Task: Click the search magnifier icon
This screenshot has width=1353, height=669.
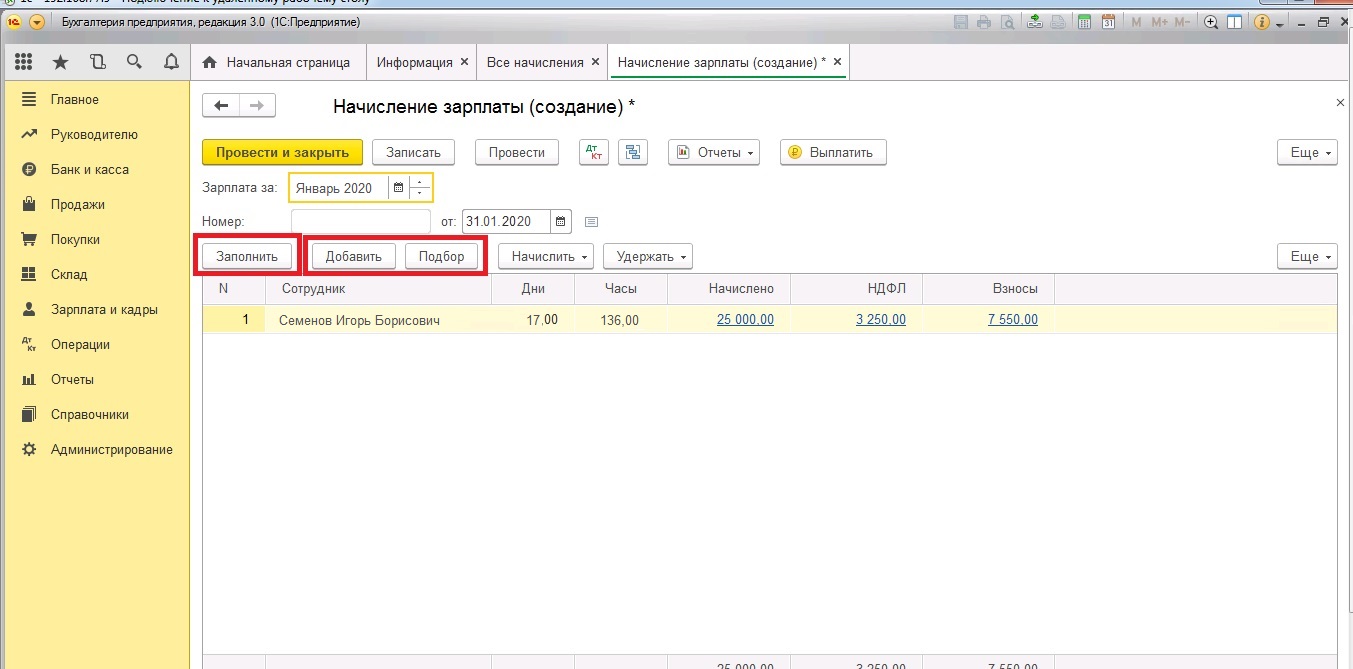Action: tap(134, 62)
